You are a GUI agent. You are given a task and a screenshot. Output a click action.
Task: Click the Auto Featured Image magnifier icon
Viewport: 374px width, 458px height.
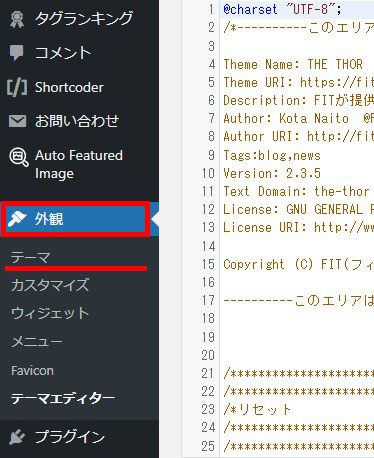coord(19,157)
